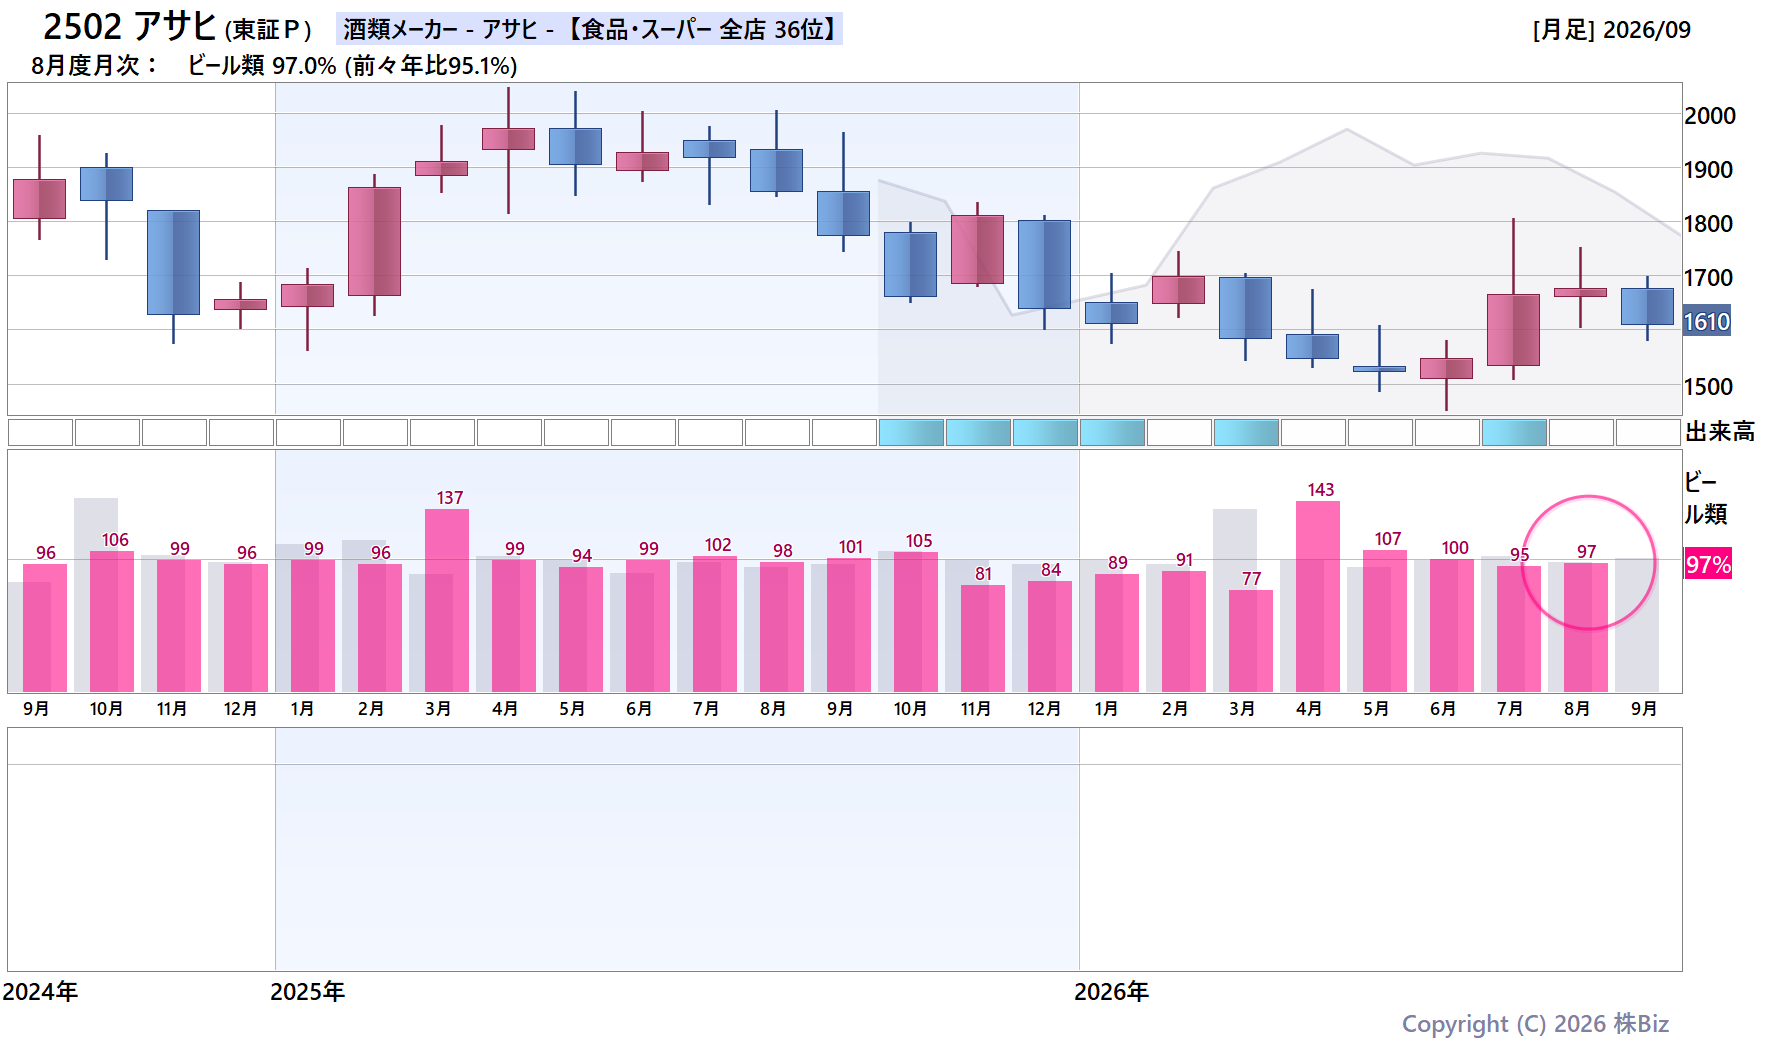
Task: Click the bar value label "106"
Action: click(x=115, y=540)
